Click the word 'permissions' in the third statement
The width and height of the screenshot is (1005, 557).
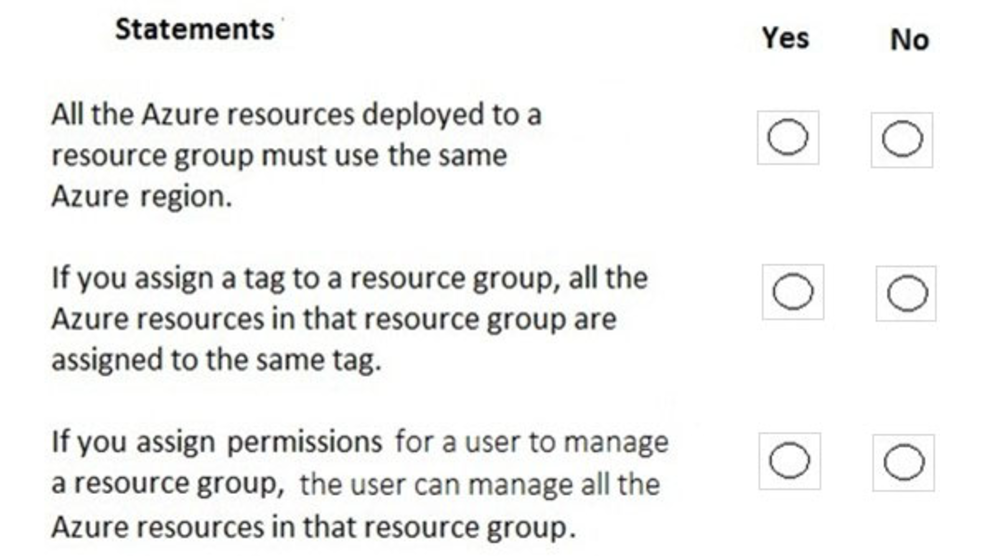coord(310,441)
